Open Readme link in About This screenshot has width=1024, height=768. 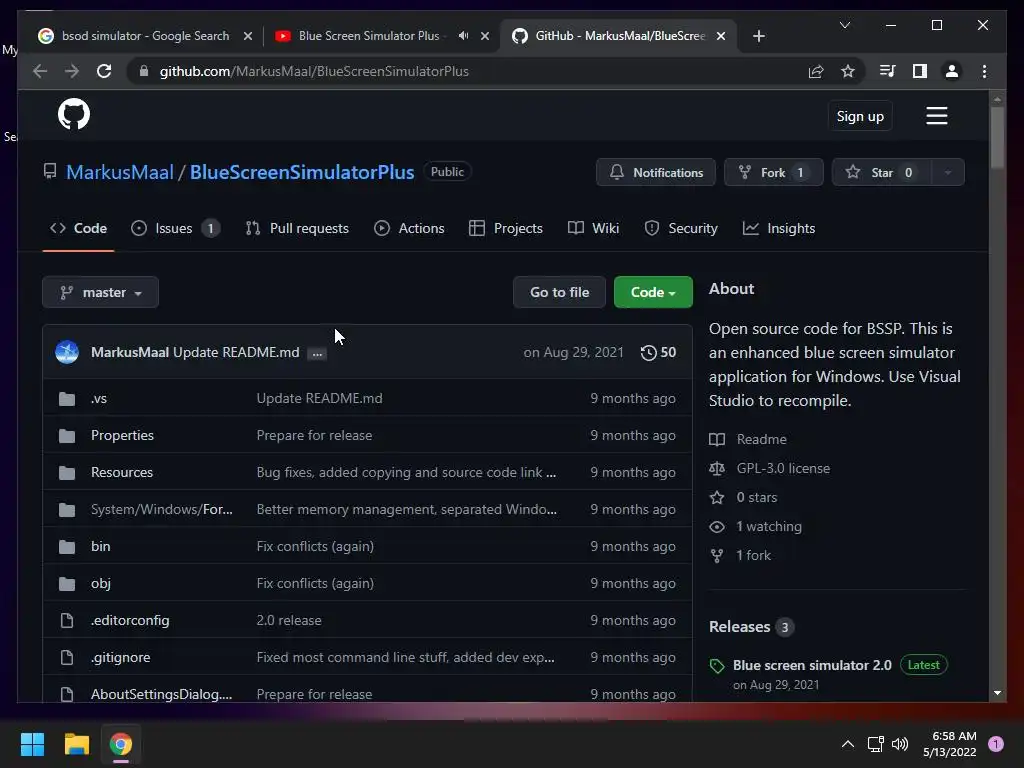tap(761, 440)
